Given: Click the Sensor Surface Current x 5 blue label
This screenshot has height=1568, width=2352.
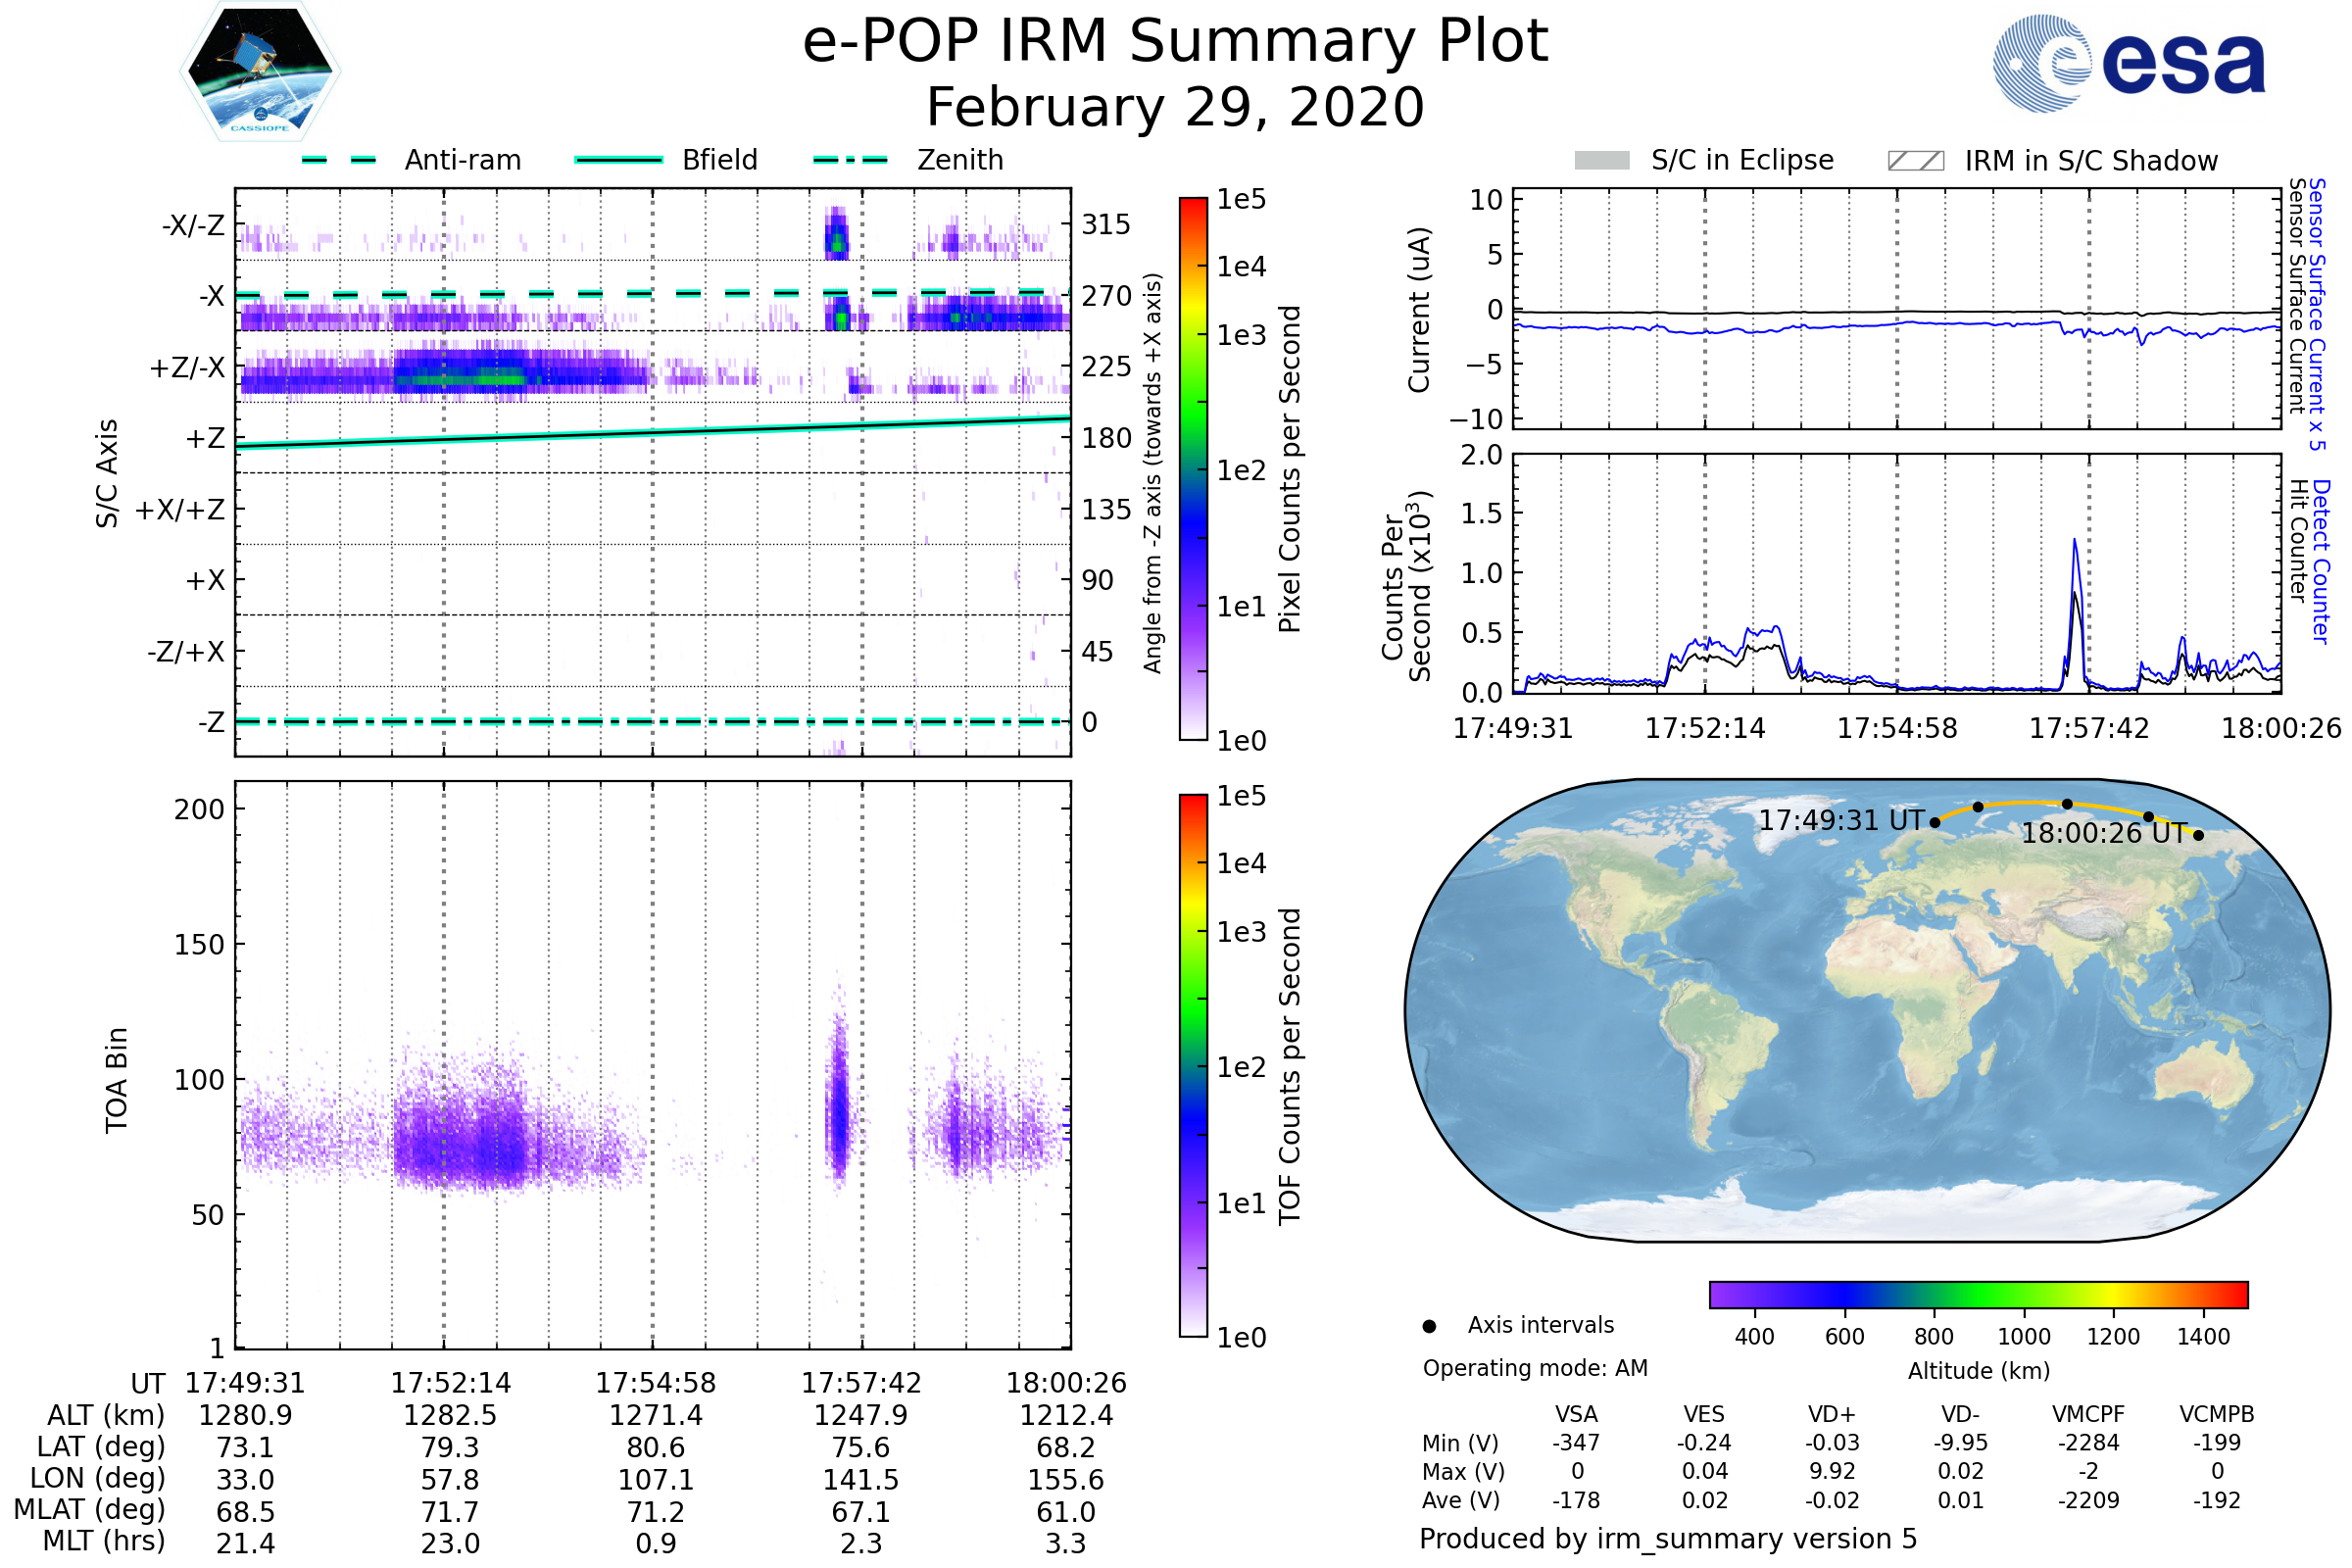Looking at the screenshot, I should [2317, 315].
